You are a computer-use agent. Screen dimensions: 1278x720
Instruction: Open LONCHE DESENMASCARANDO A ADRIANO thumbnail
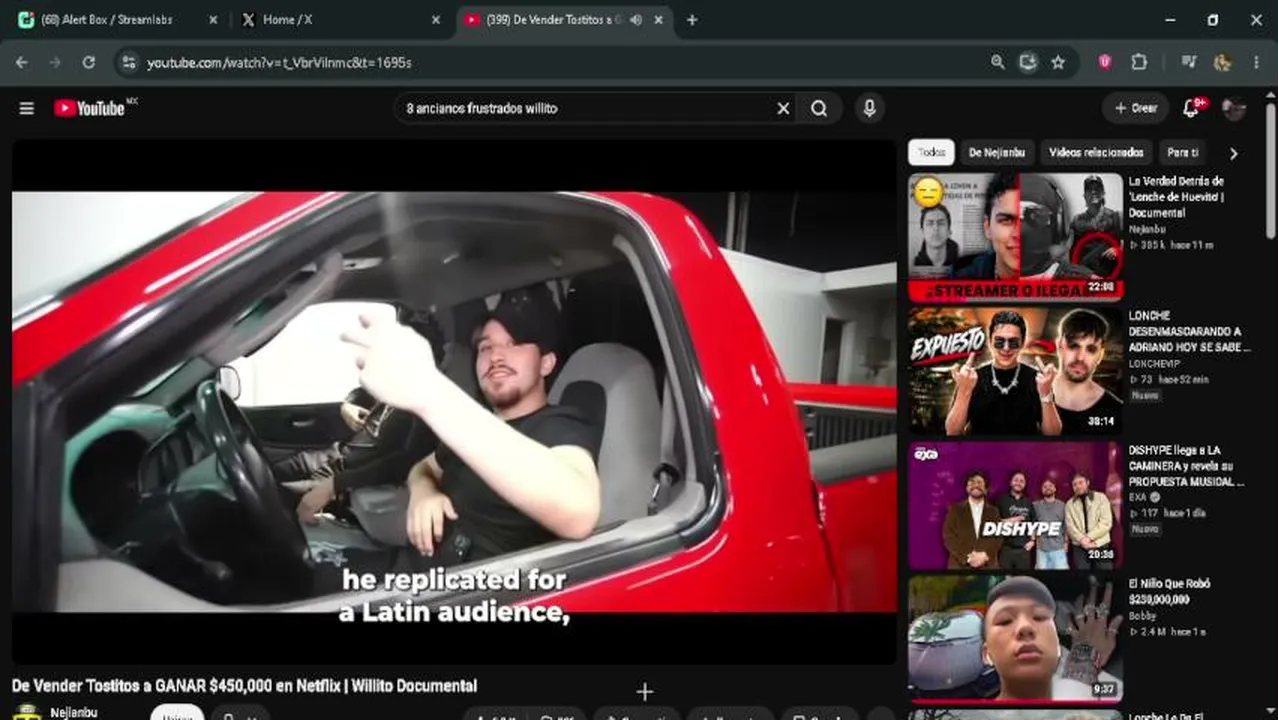click(x=1015, y=371)
